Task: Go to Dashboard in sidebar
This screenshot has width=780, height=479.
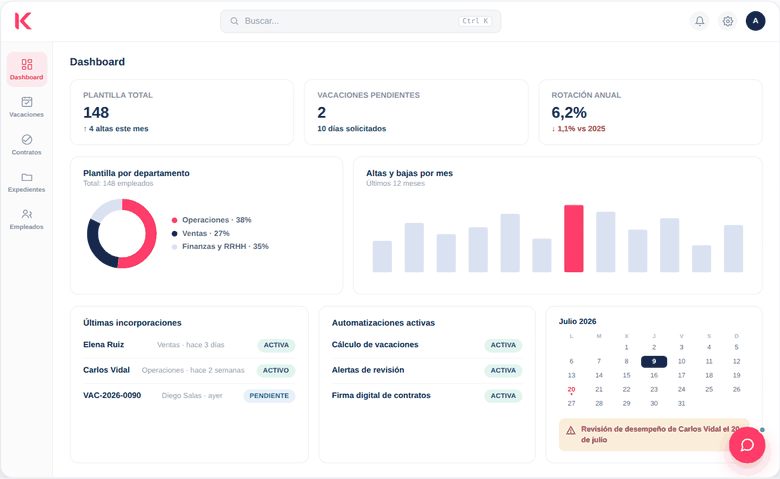Action: [x=27, y=70]
